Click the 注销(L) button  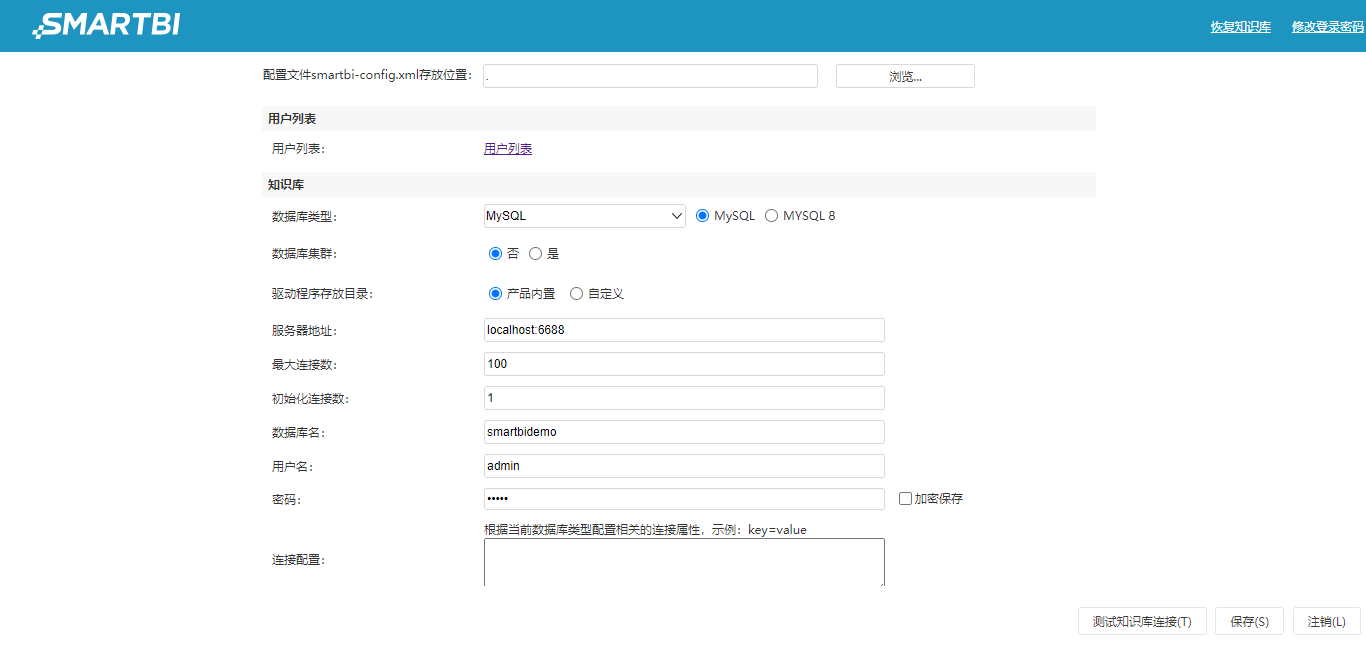coord(1327,621)
